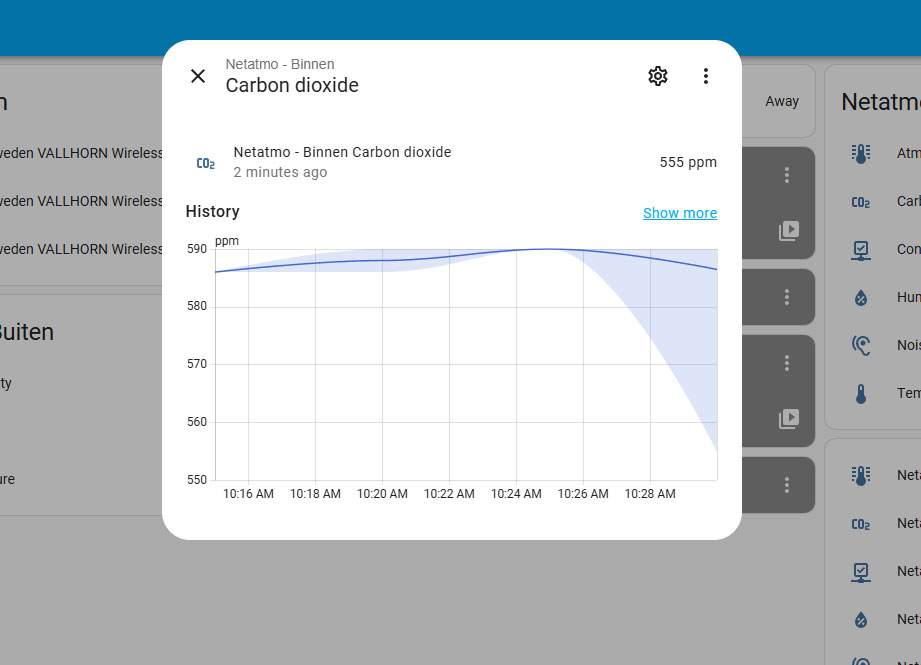Click the atmospheric pressure thermometer icon

click(861, 154)
